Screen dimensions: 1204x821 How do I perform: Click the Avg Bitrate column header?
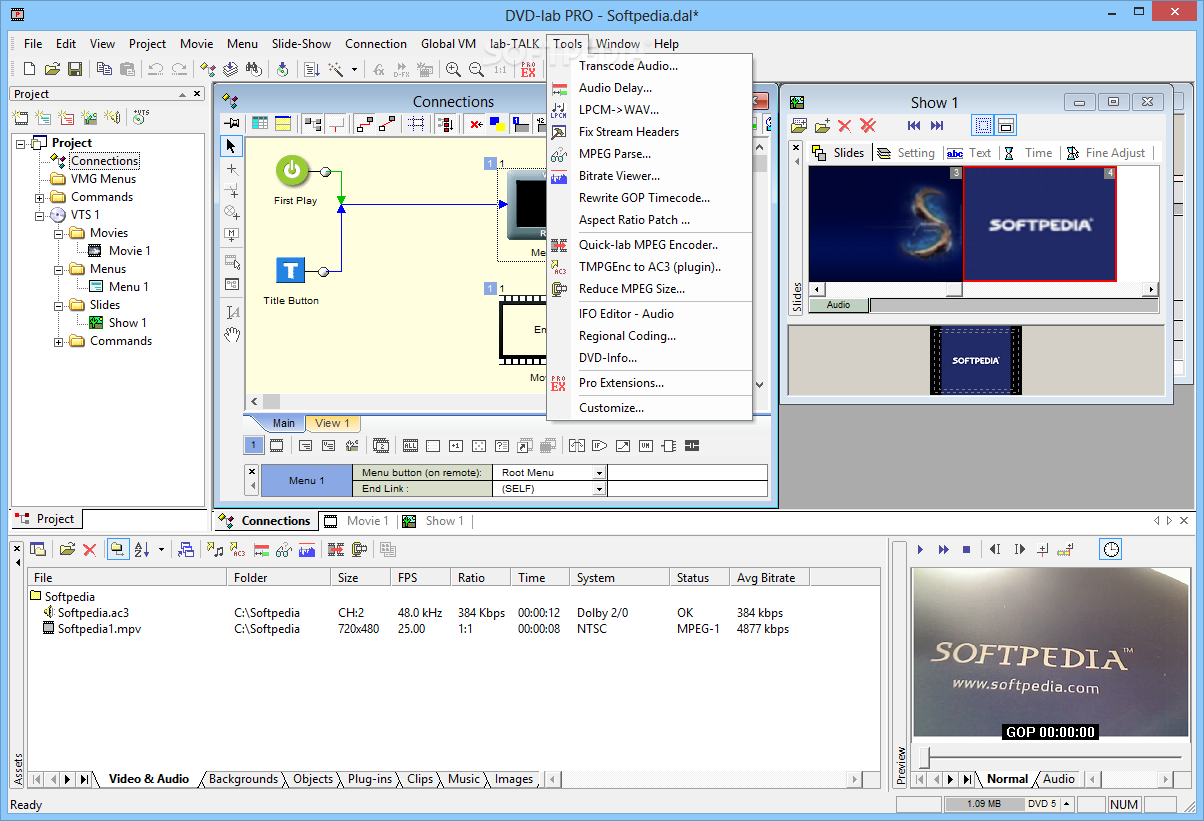769,578
